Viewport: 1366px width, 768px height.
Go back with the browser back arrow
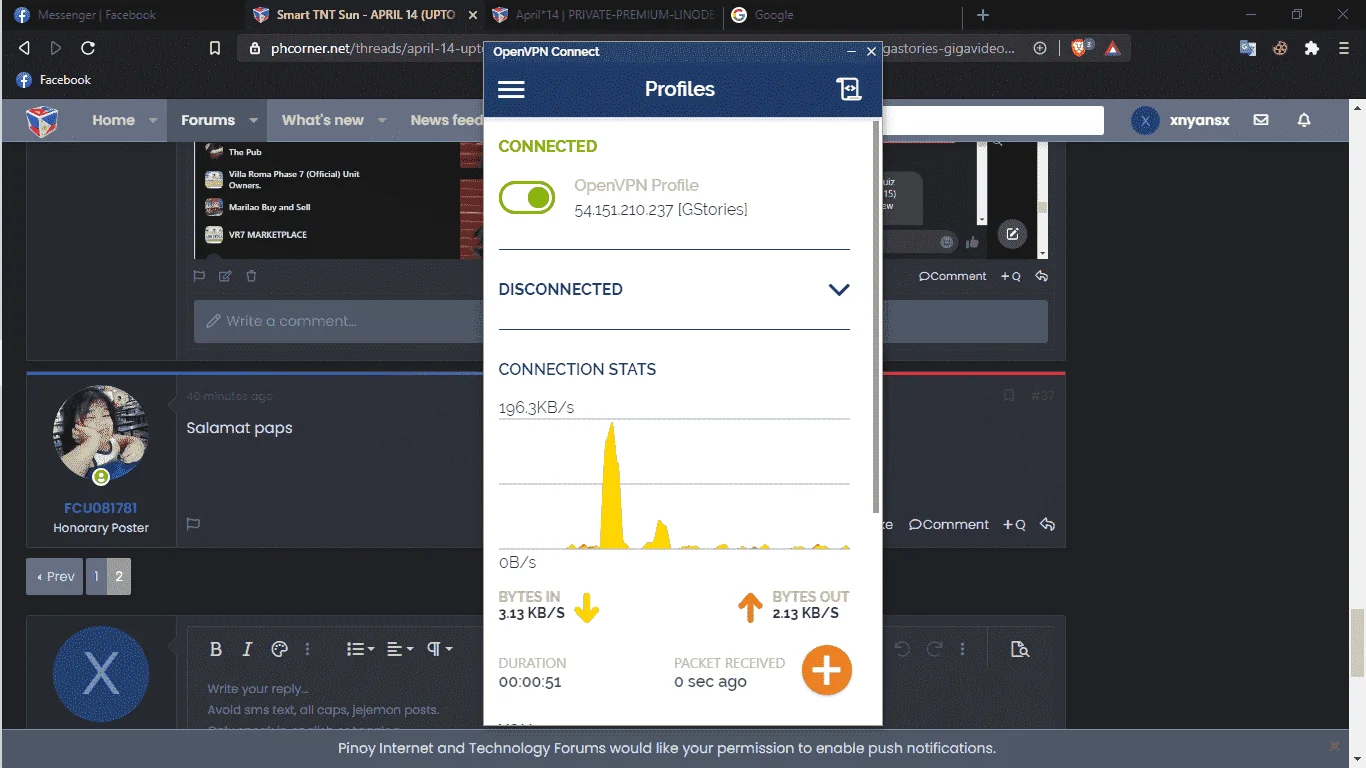[x=24, y=48]
